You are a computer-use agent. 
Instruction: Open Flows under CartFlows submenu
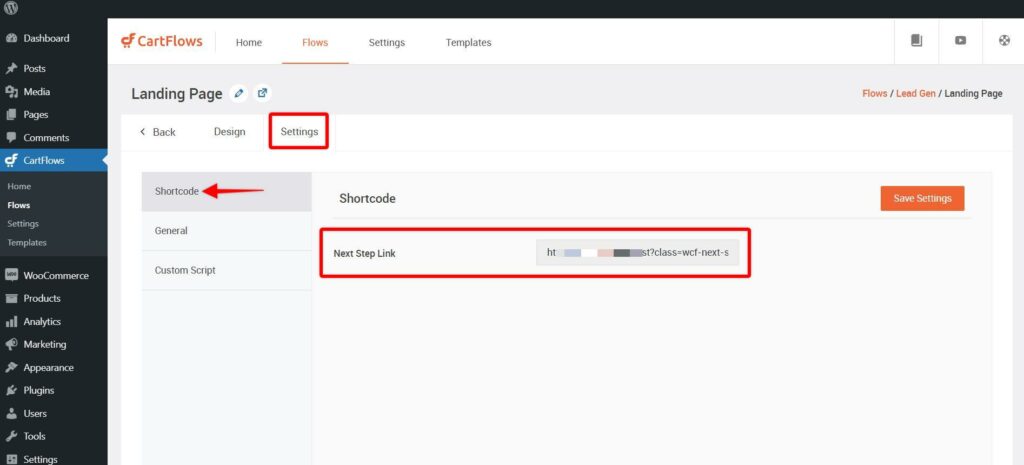click(x=18, y=205)
